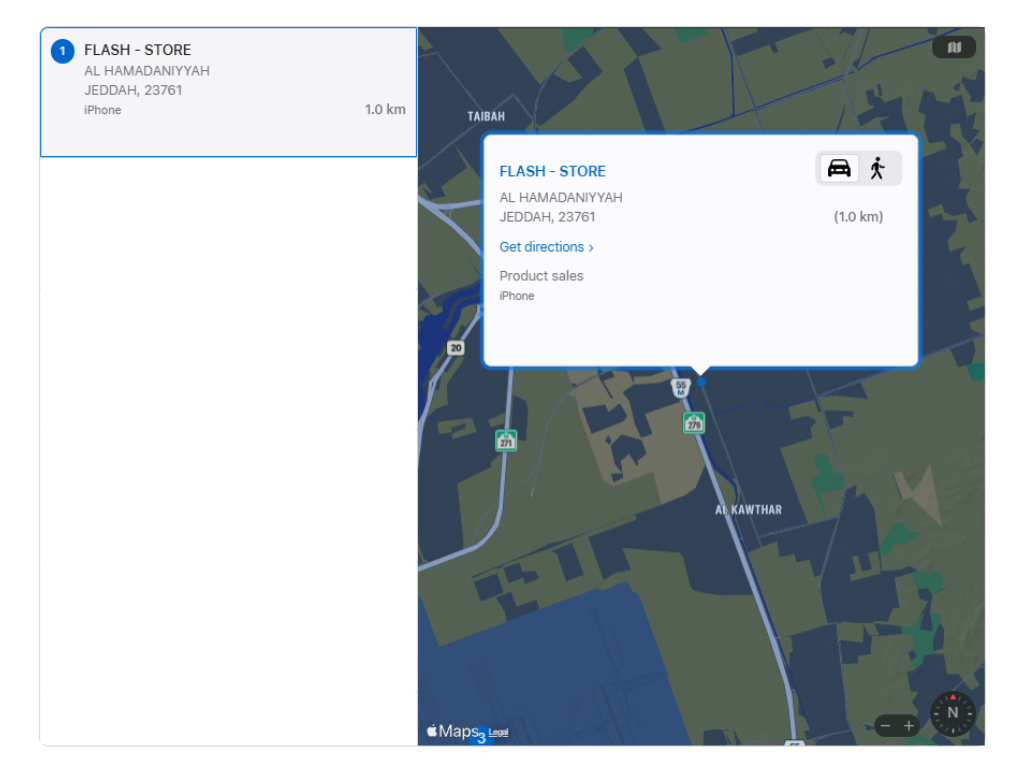Click the AL KAWTHAR district label

point(748,510)
